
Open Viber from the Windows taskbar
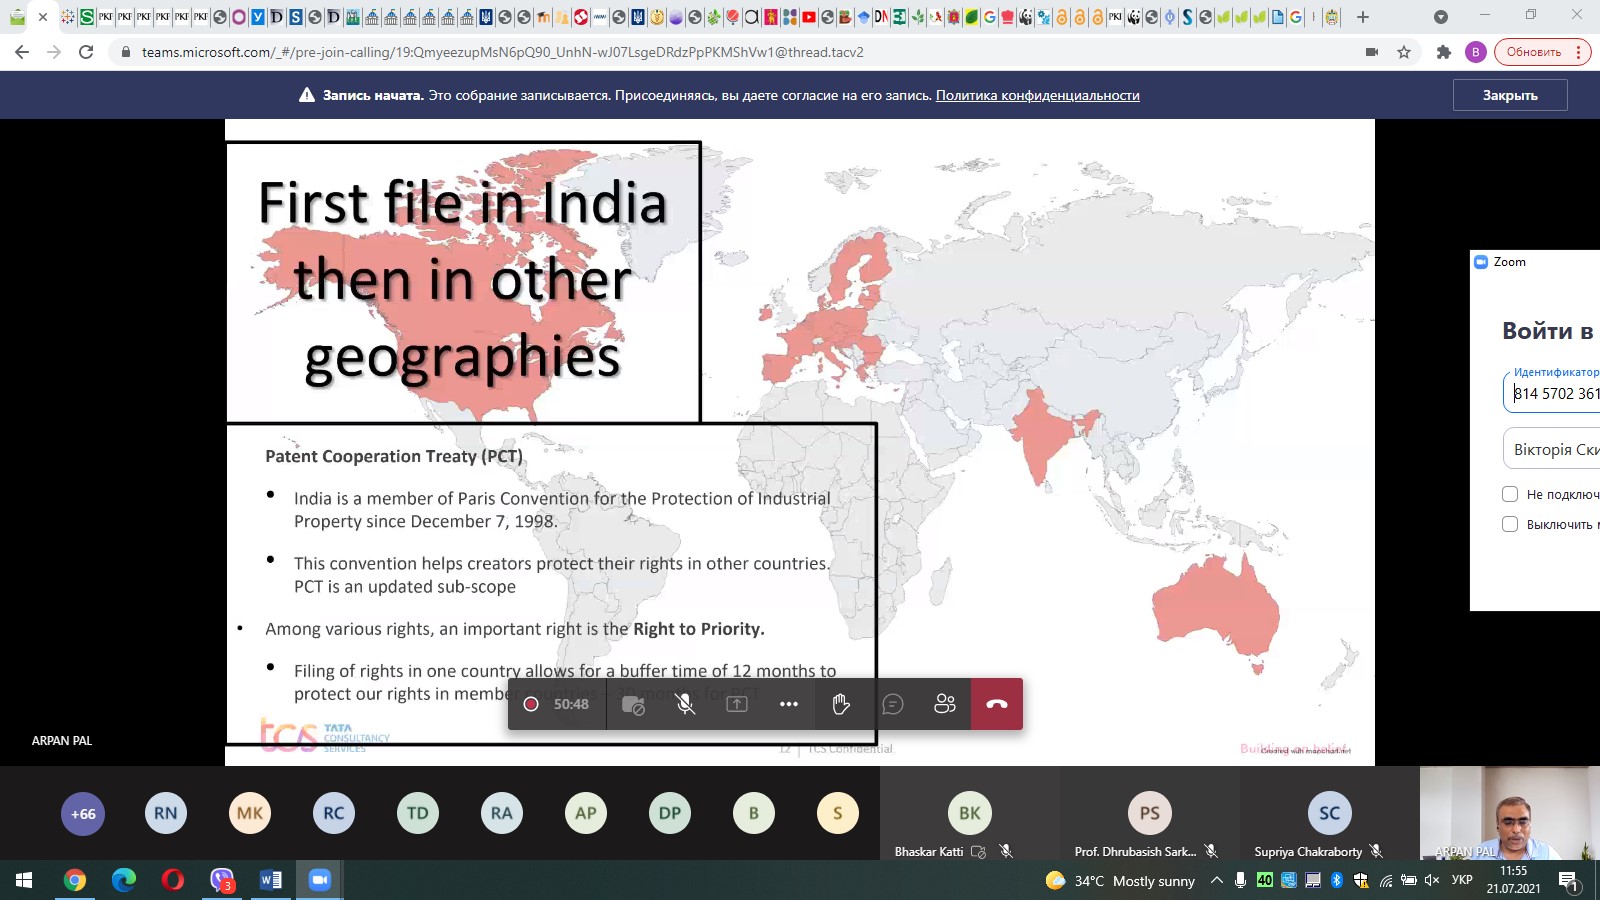(x=222, y=880)
